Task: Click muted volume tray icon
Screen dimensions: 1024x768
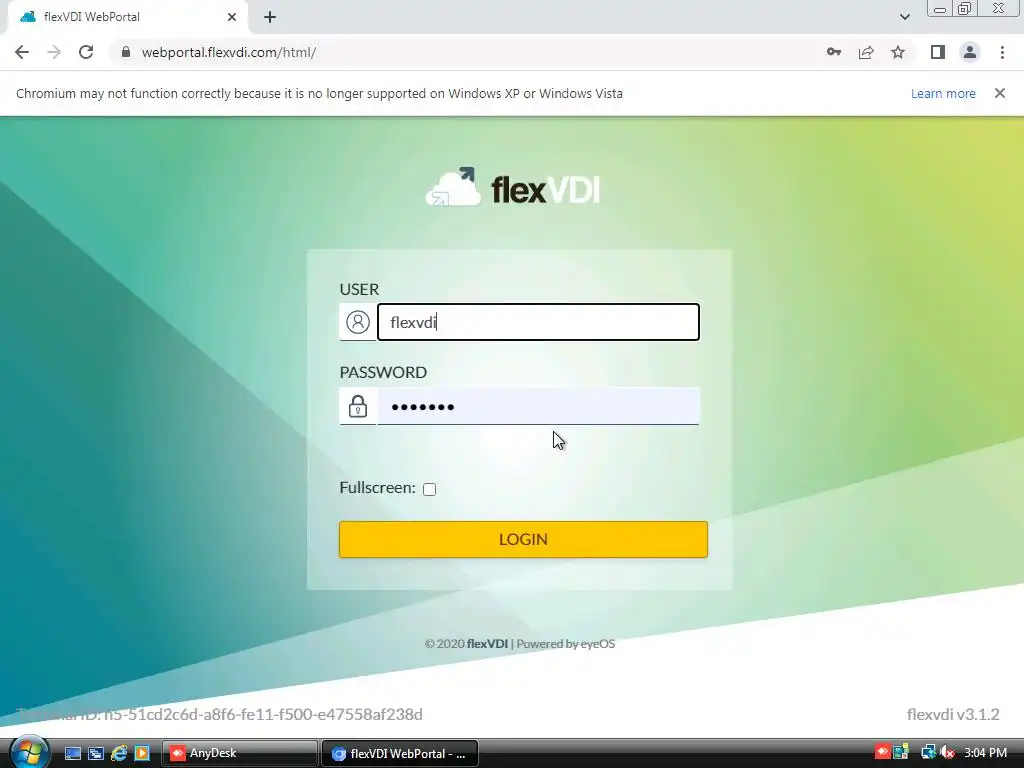Action: click(x=947, y=753)
